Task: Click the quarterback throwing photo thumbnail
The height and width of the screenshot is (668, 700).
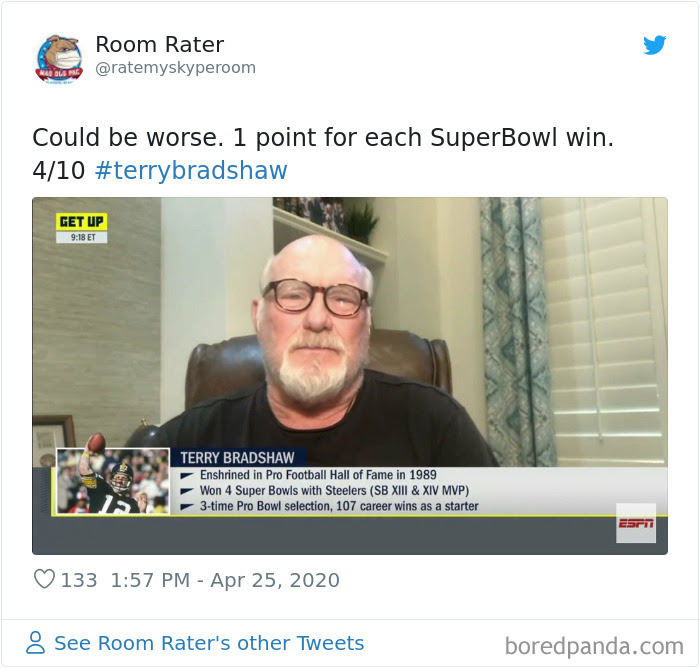Action: coord(113,481)
